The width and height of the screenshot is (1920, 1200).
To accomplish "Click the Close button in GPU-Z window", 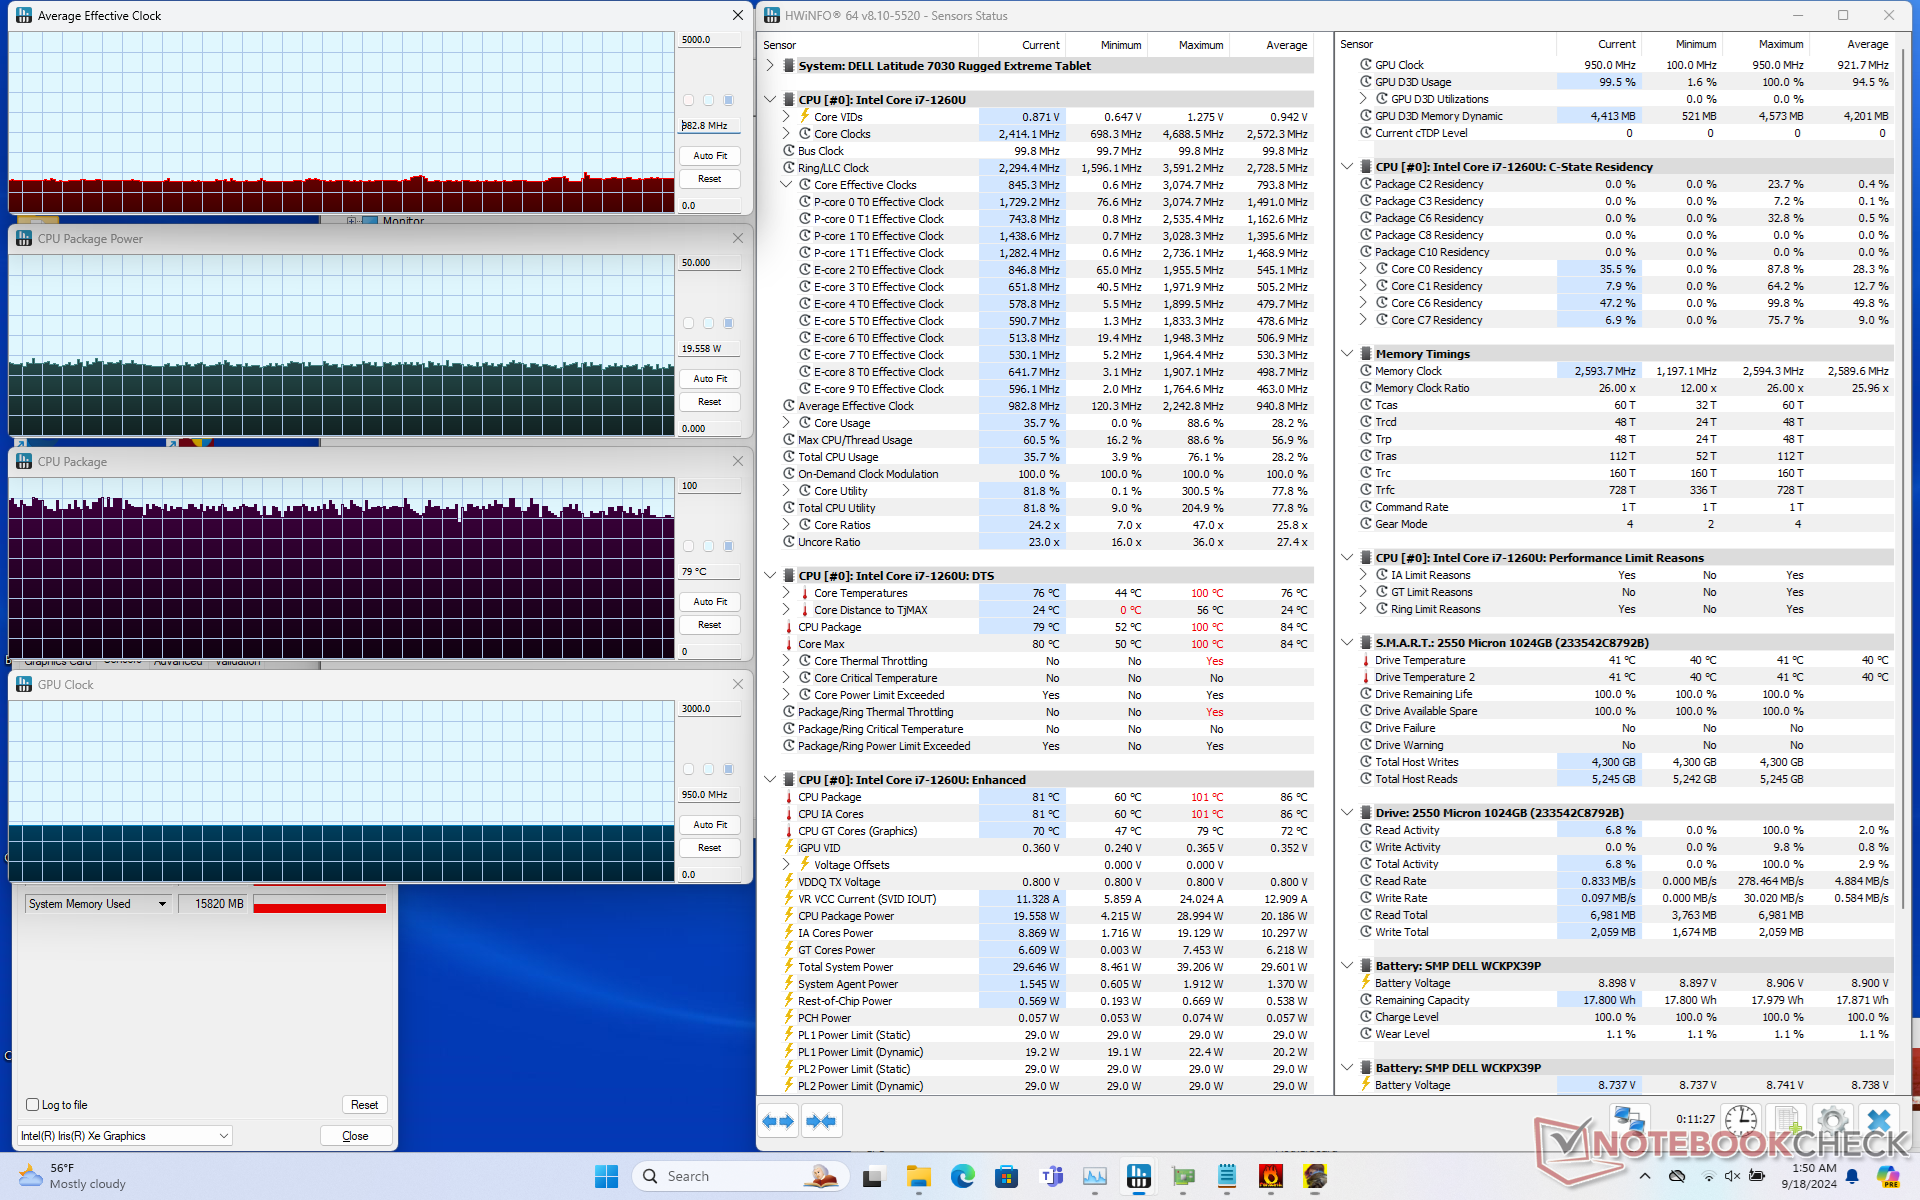I will pyautogui.click(x=355, y=1136).
